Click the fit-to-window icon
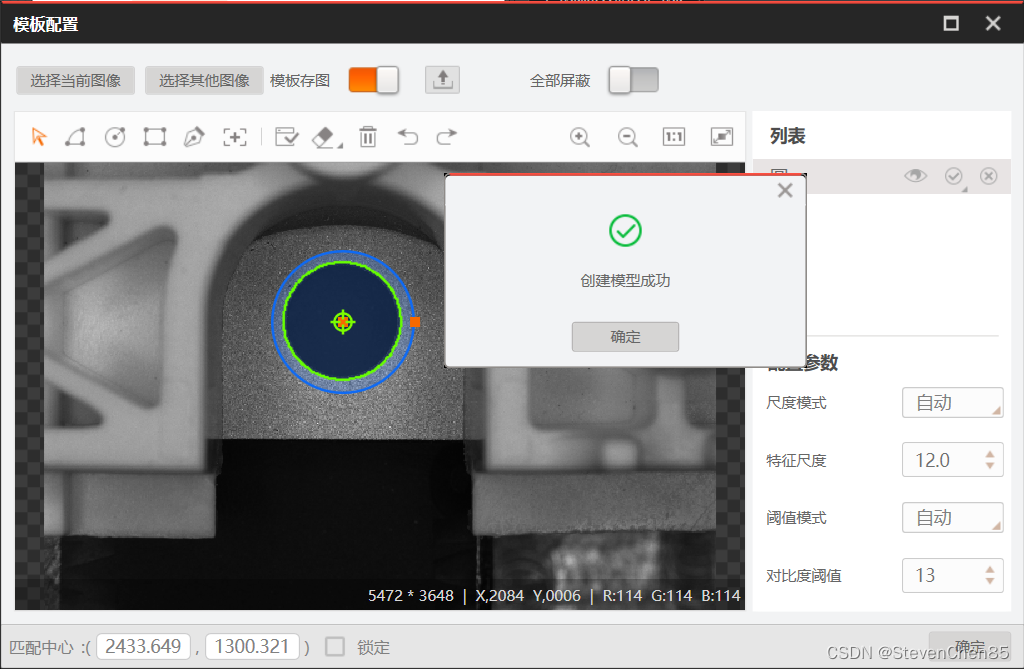Screen dimensions: 1024x669 721,137
